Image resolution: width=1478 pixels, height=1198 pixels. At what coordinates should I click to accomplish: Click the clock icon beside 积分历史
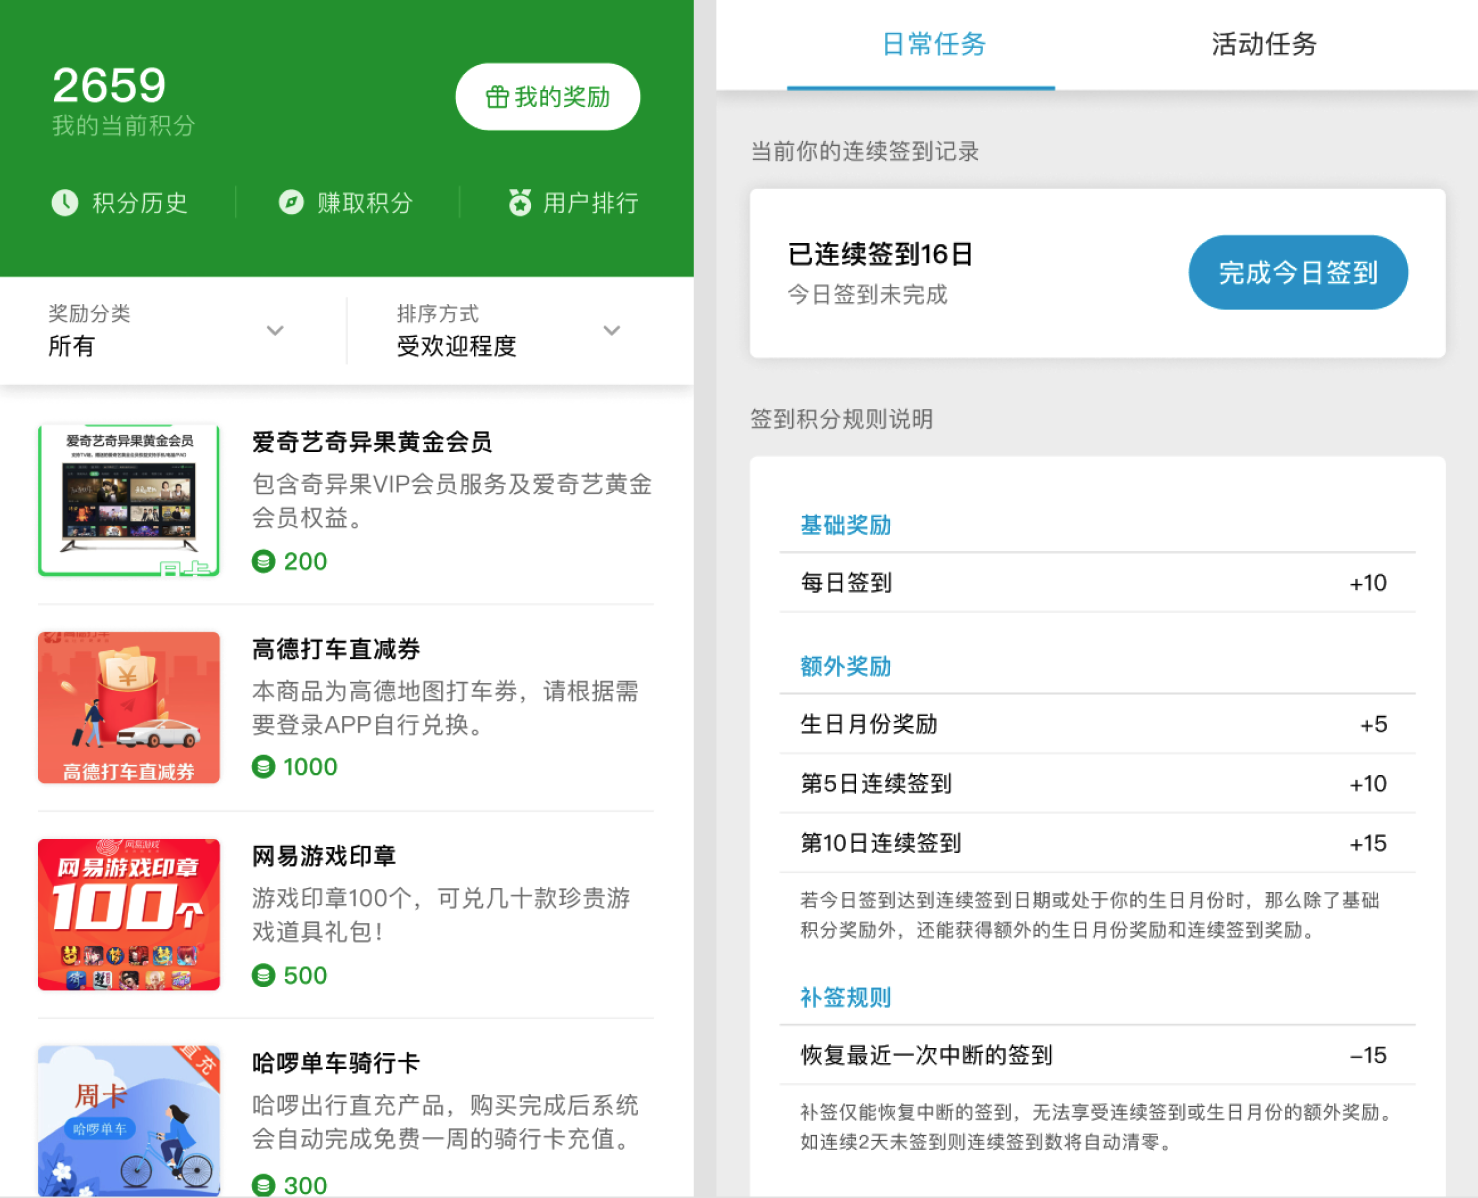[65, 203]
